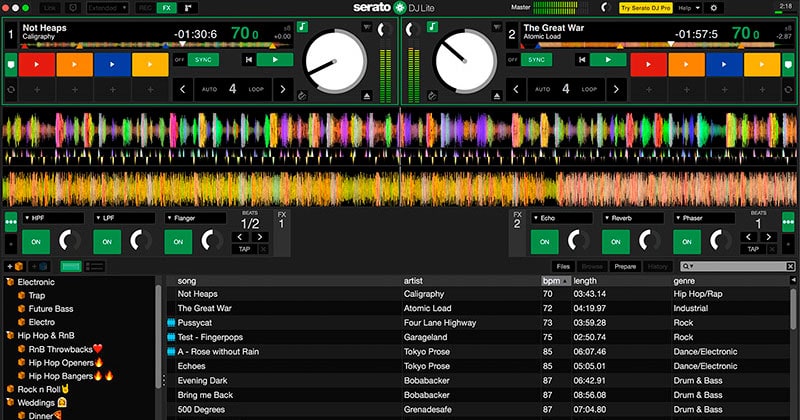Activate AUTO 4 LOOP on deck 2
Viewport: 800px width, 420px height.
point(565,89)
